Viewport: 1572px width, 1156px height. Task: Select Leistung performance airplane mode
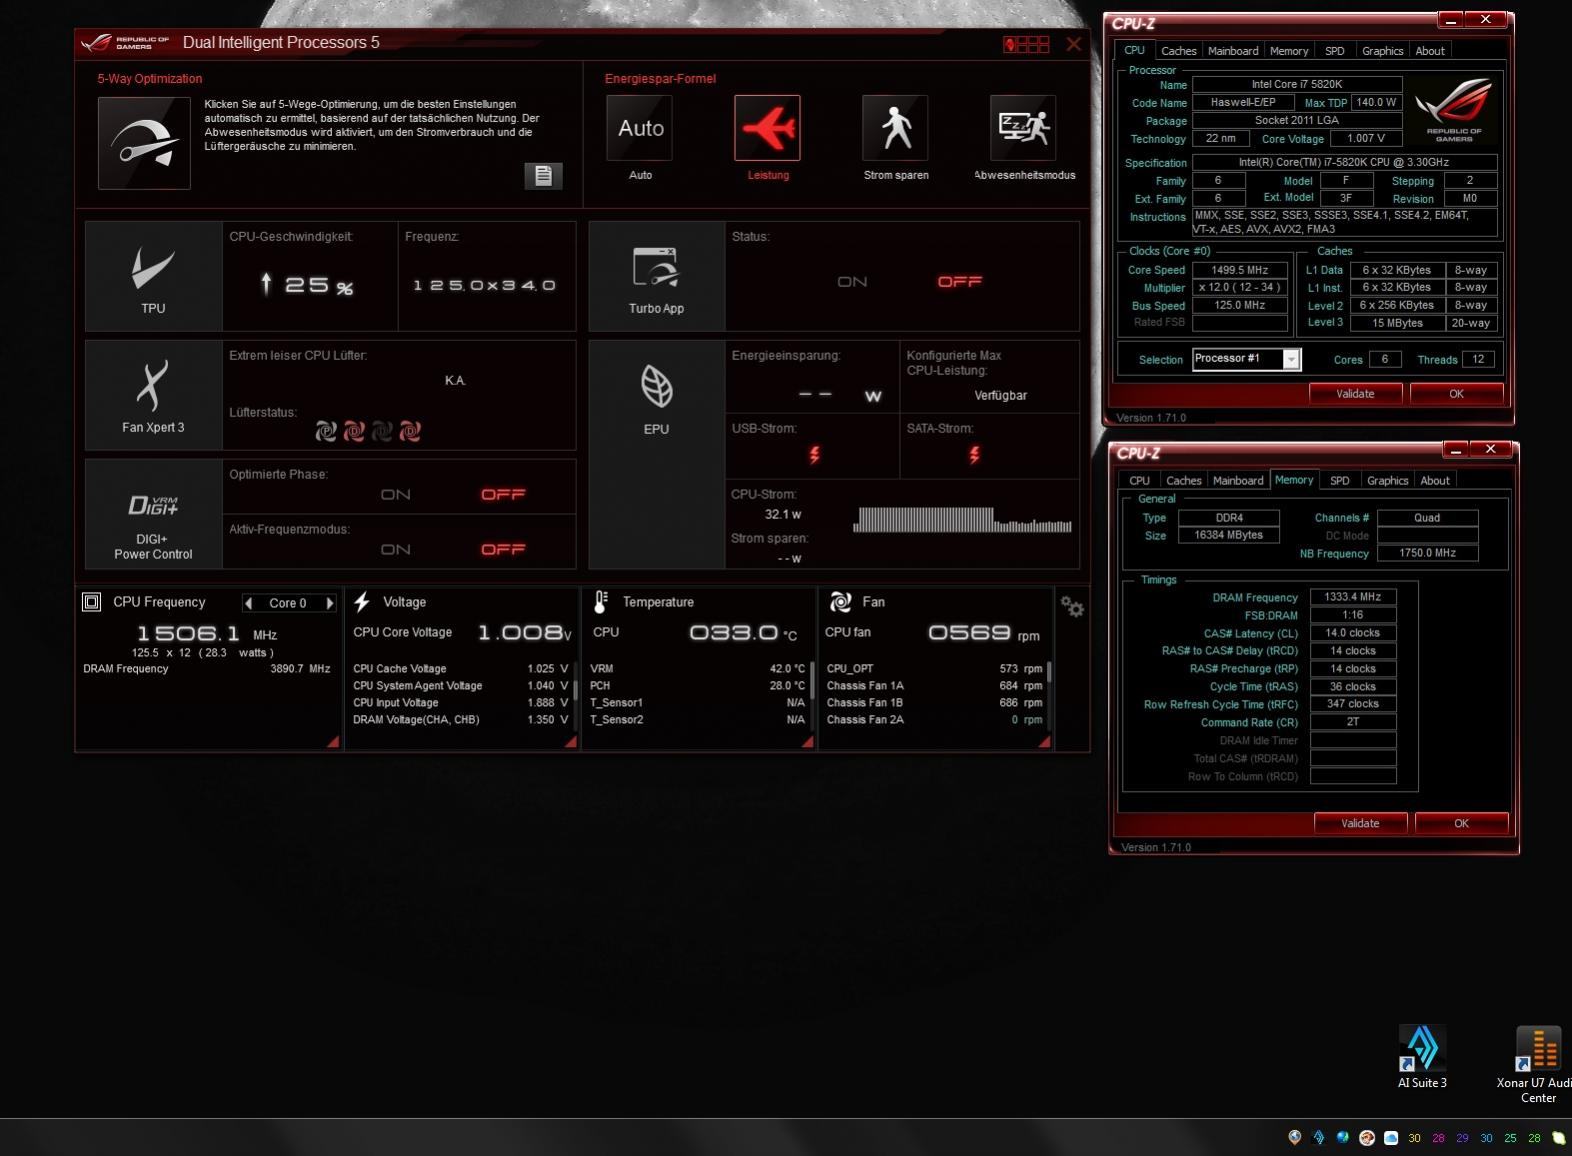(767, 128)
